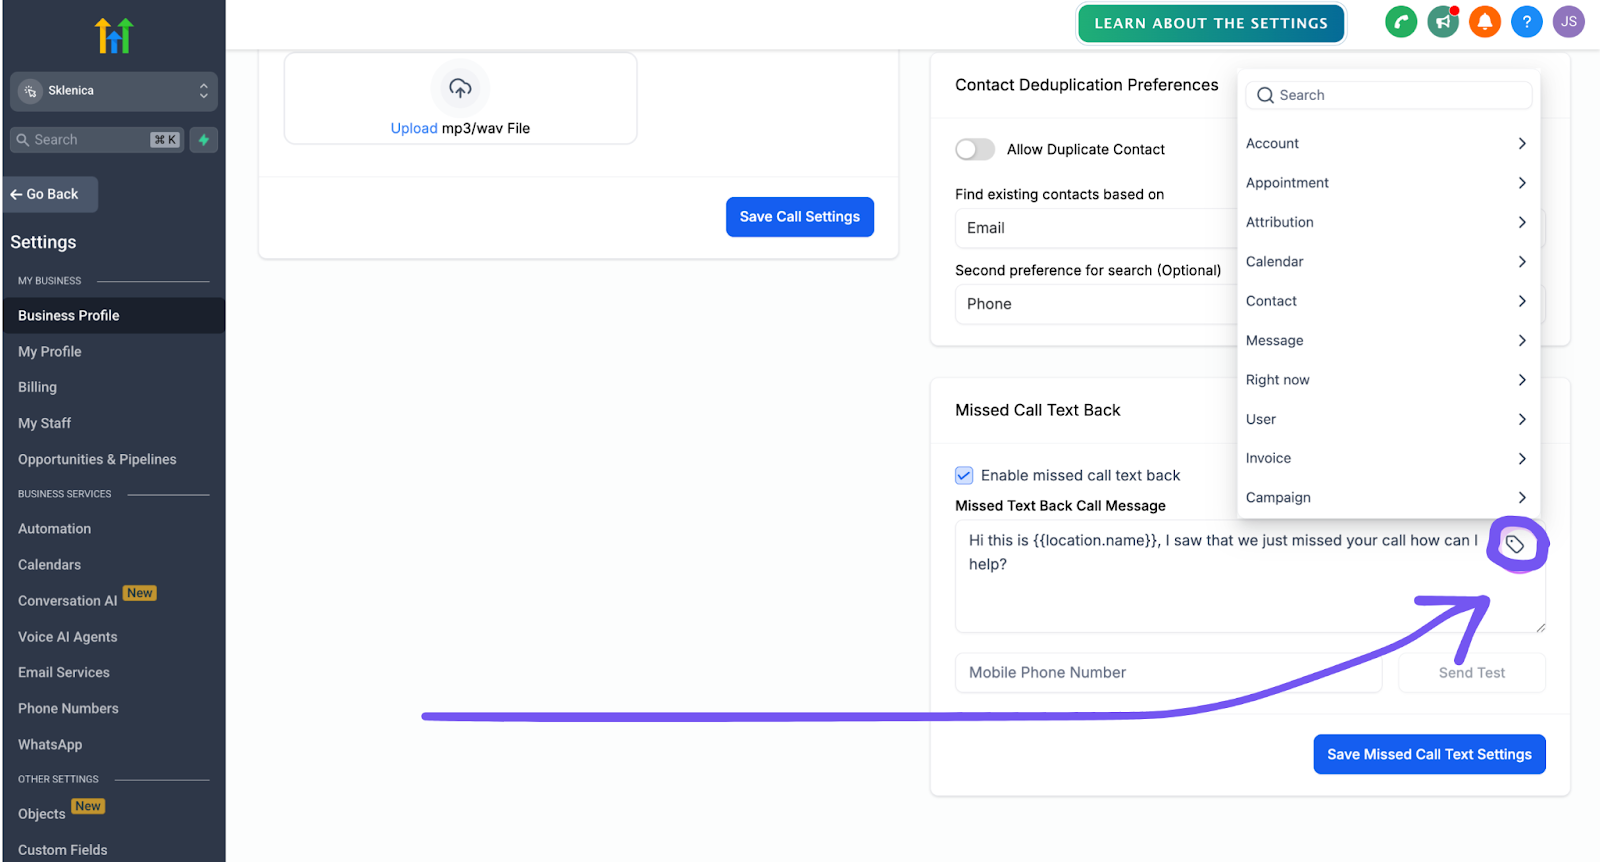Click the custom values tag icon
This screenshot has height=862, width=1600.
pyautogui.click(x=1515, y=544)
